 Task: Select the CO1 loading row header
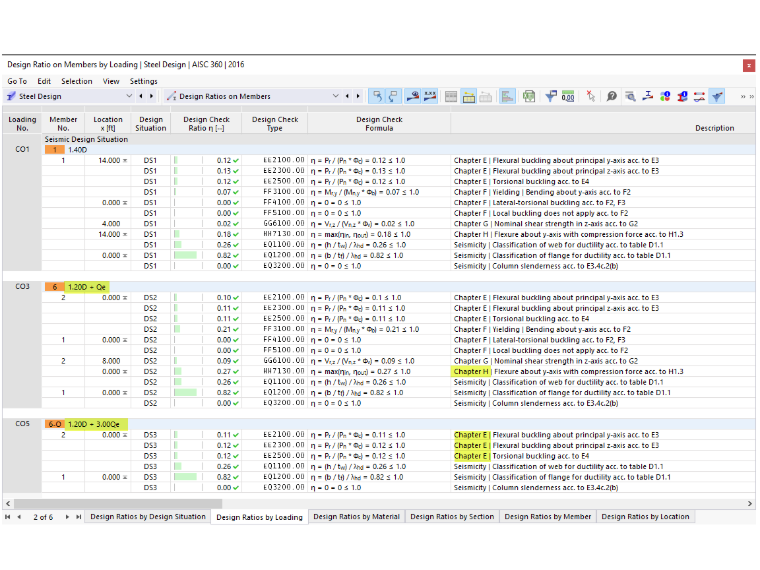22,149
